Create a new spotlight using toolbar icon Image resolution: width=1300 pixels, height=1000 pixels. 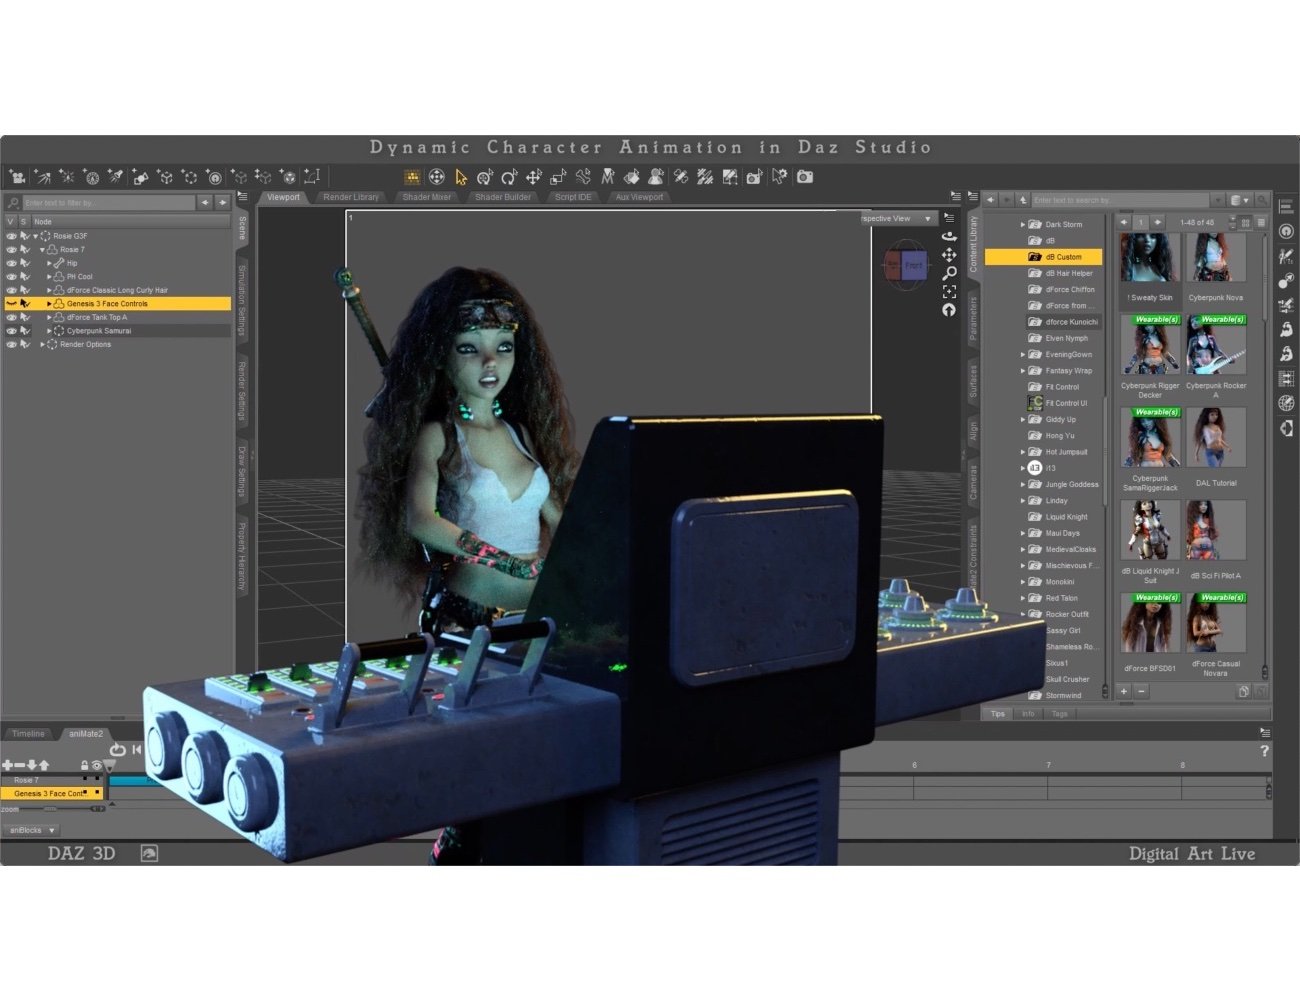[x=115, y=177]
